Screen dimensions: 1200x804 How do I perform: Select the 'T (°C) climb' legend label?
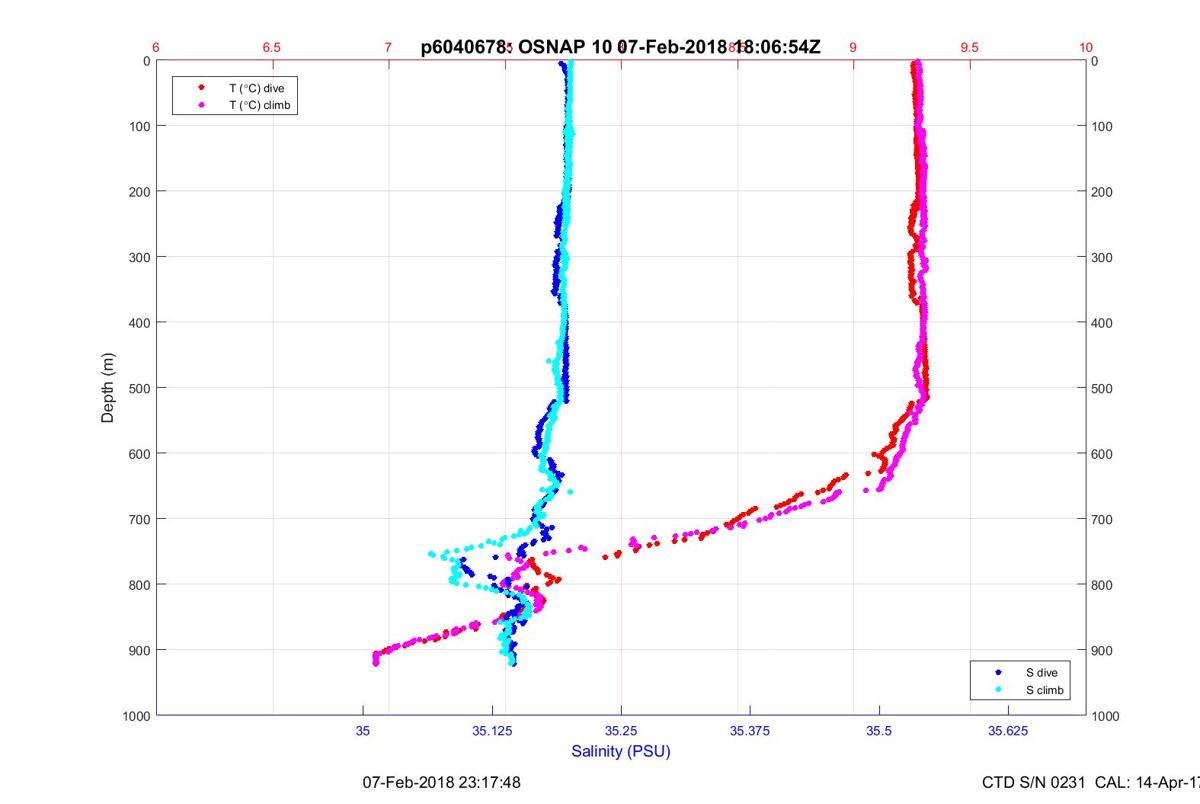(x=260, y=104)
